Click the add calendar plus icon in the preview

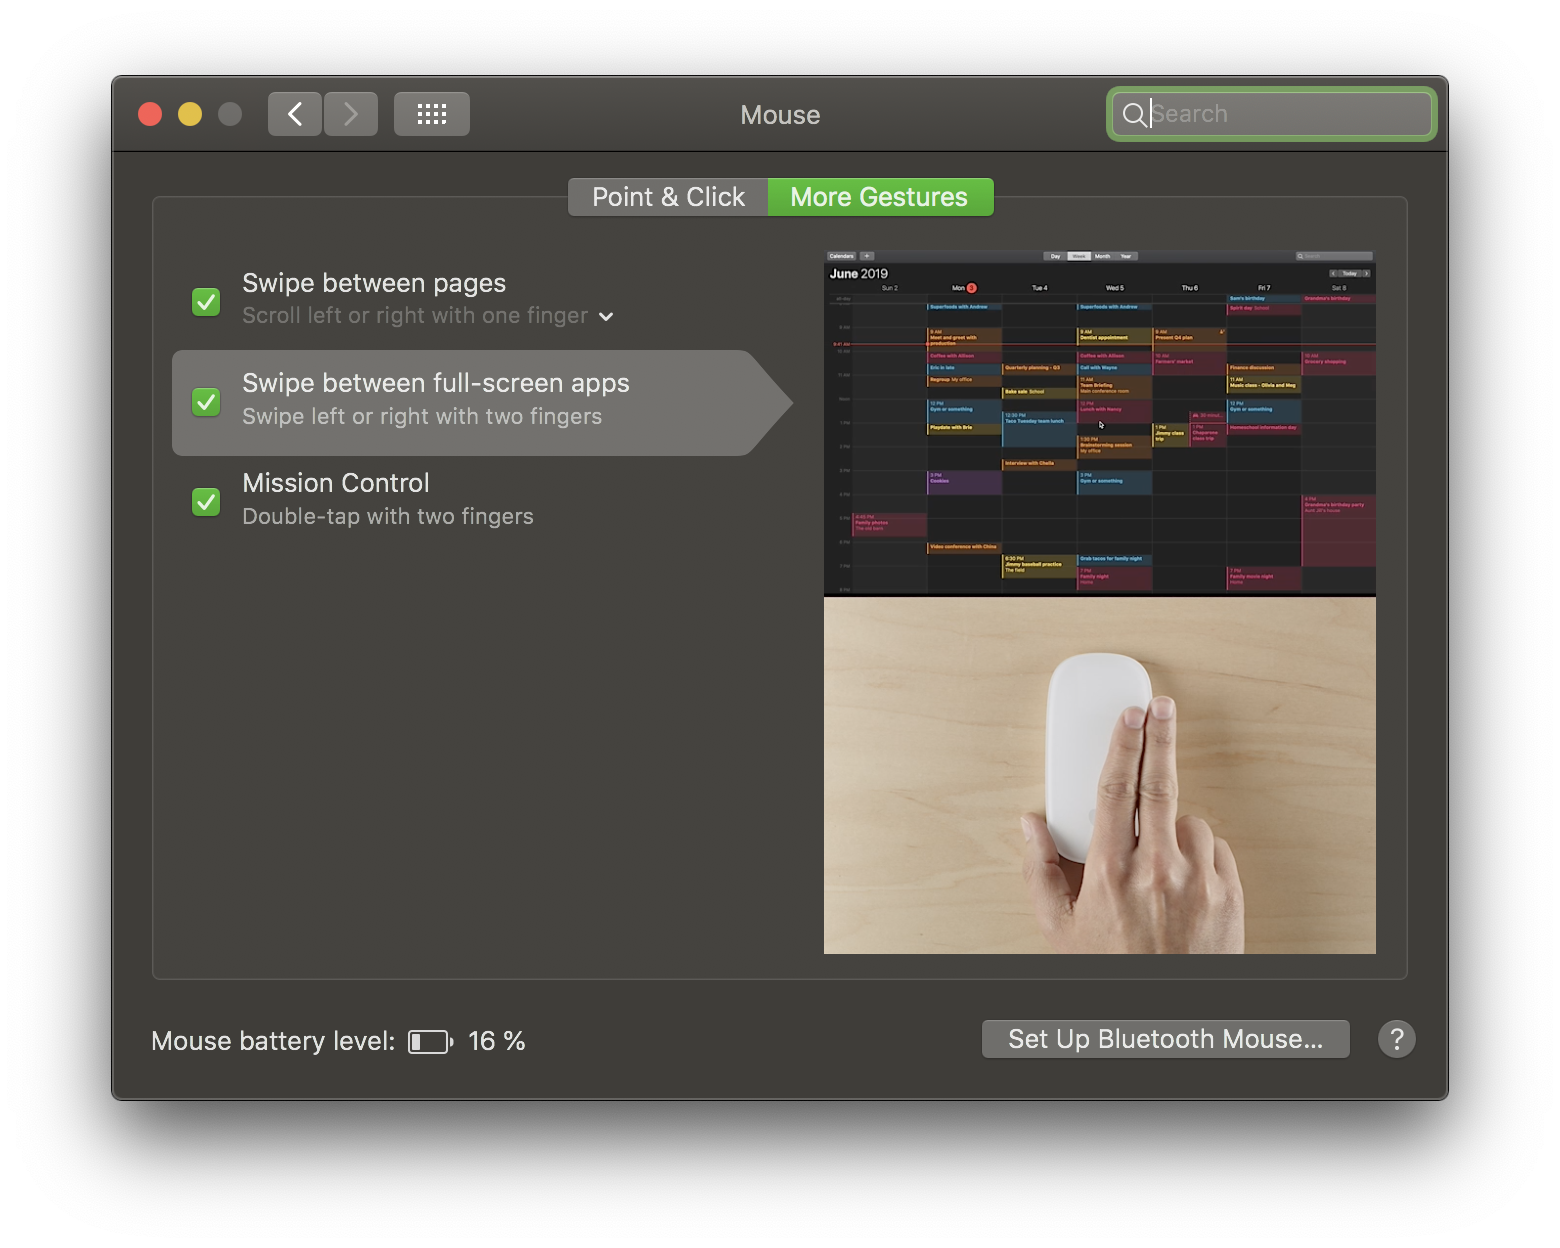(x=866, y=256)
